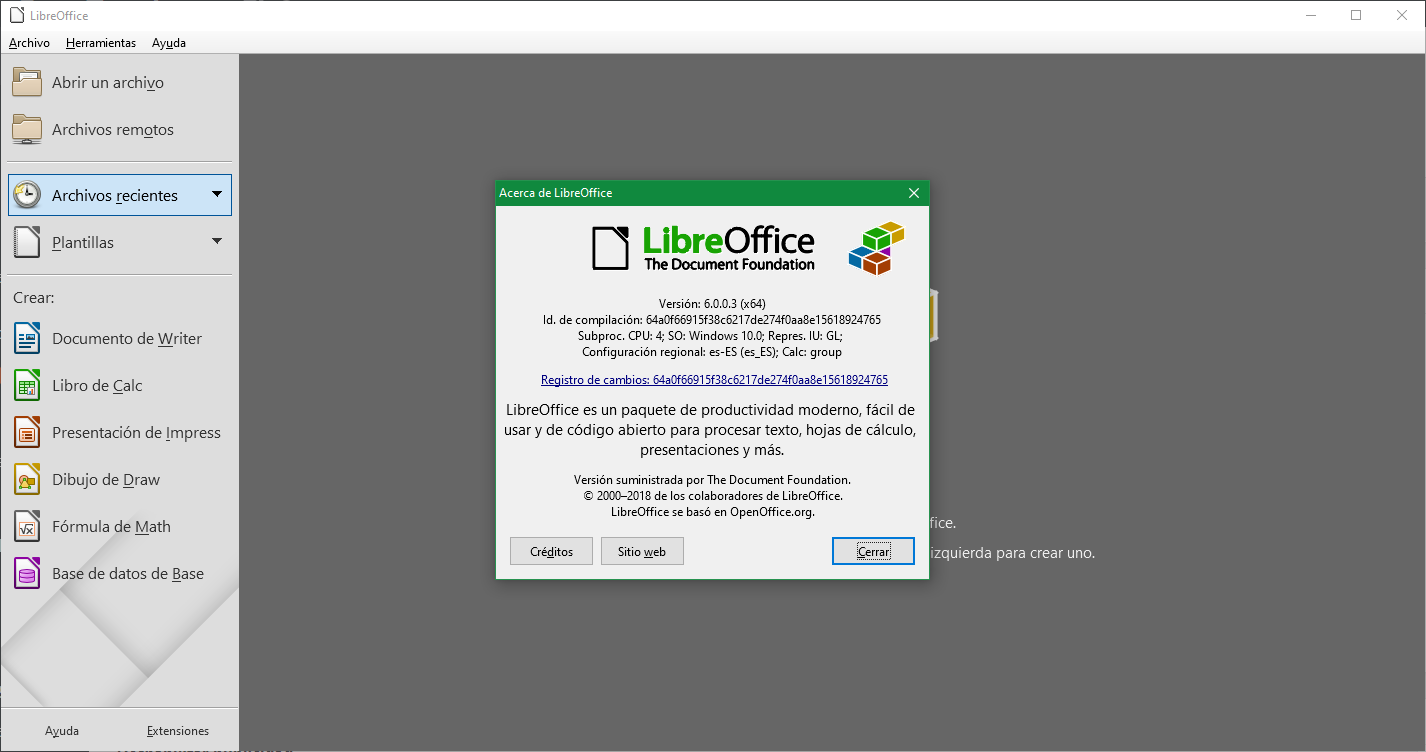Open Extensiones at the sidebar bottom
Image resolution: width=1426 pixels, height=752 pixels.
(178, 731)
